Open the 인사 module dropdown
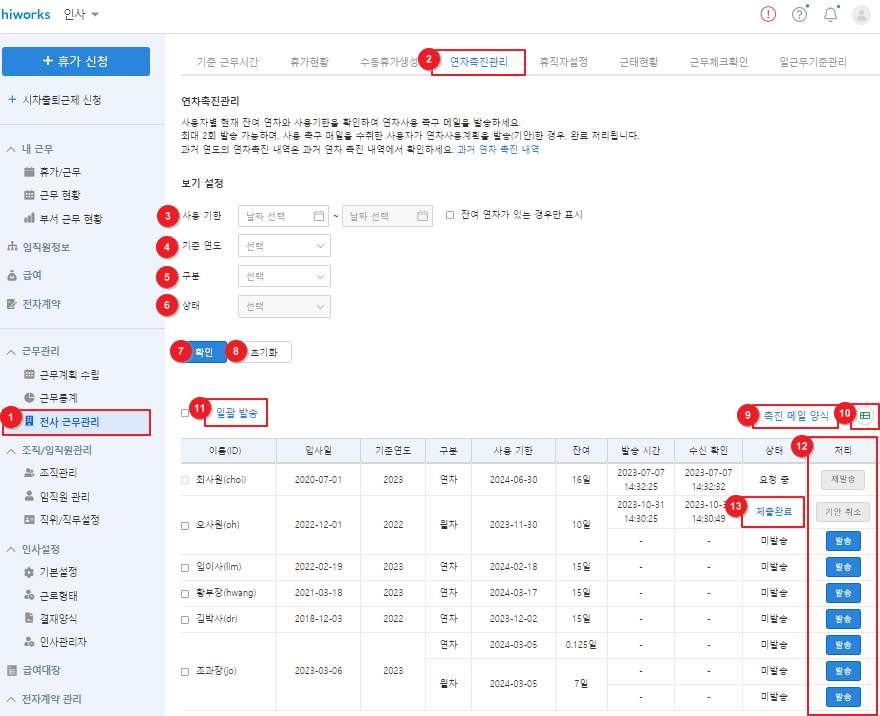Viewport: 880px width, 716px height. pyautogui.click(x=81, y=14)
